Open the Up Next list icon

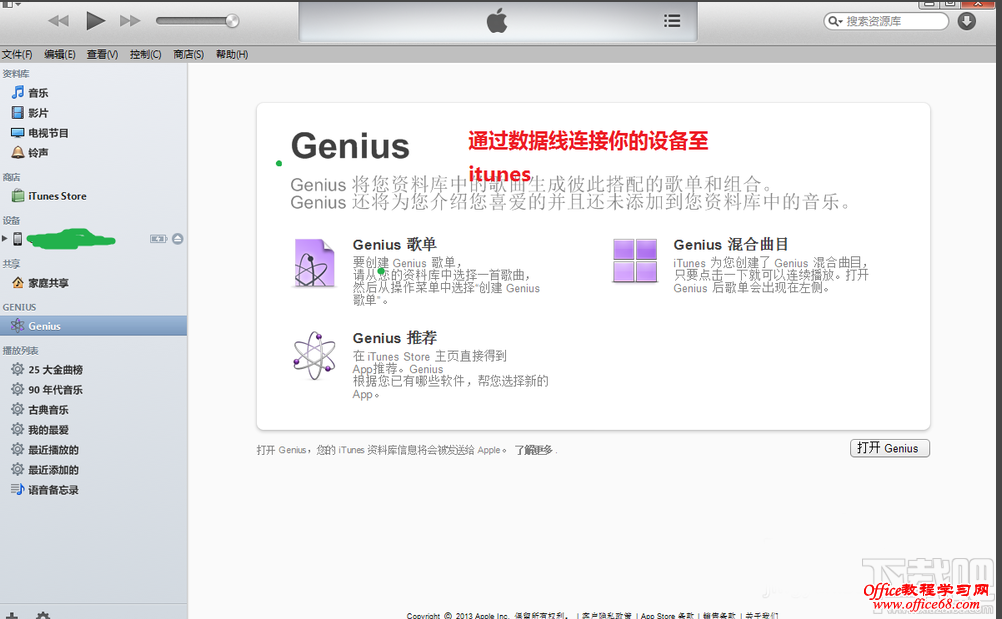pos(672,20)
